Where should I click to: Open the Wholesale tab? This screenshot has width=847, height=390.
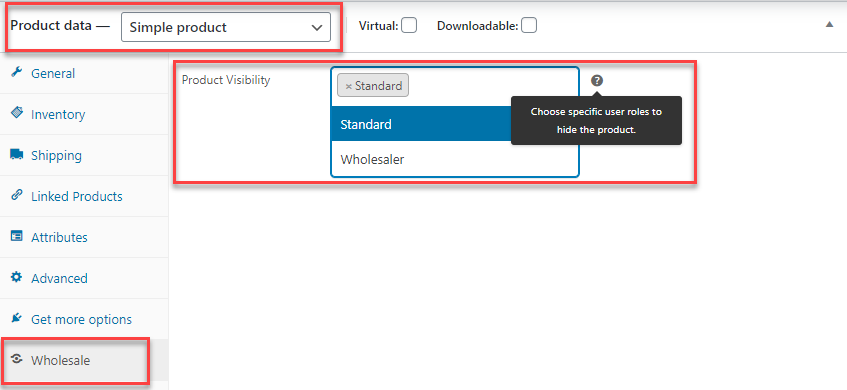click(x=84, y=360)
